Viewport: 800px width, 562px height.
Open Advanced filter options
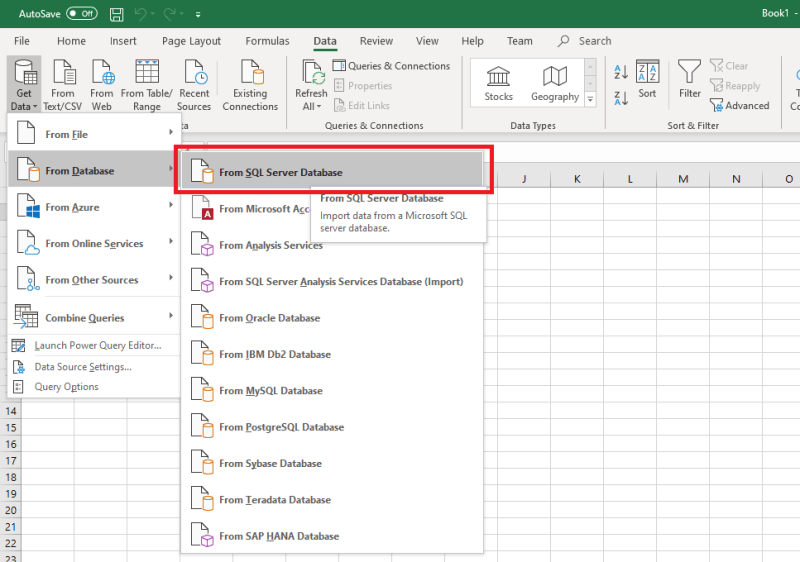739,106
